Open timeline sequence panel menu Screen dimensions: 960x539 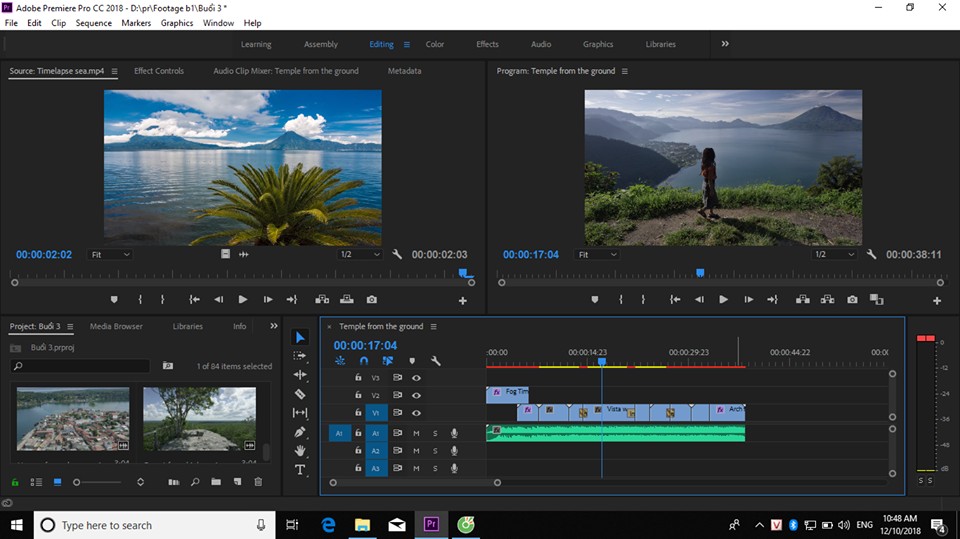pos(433,326)
